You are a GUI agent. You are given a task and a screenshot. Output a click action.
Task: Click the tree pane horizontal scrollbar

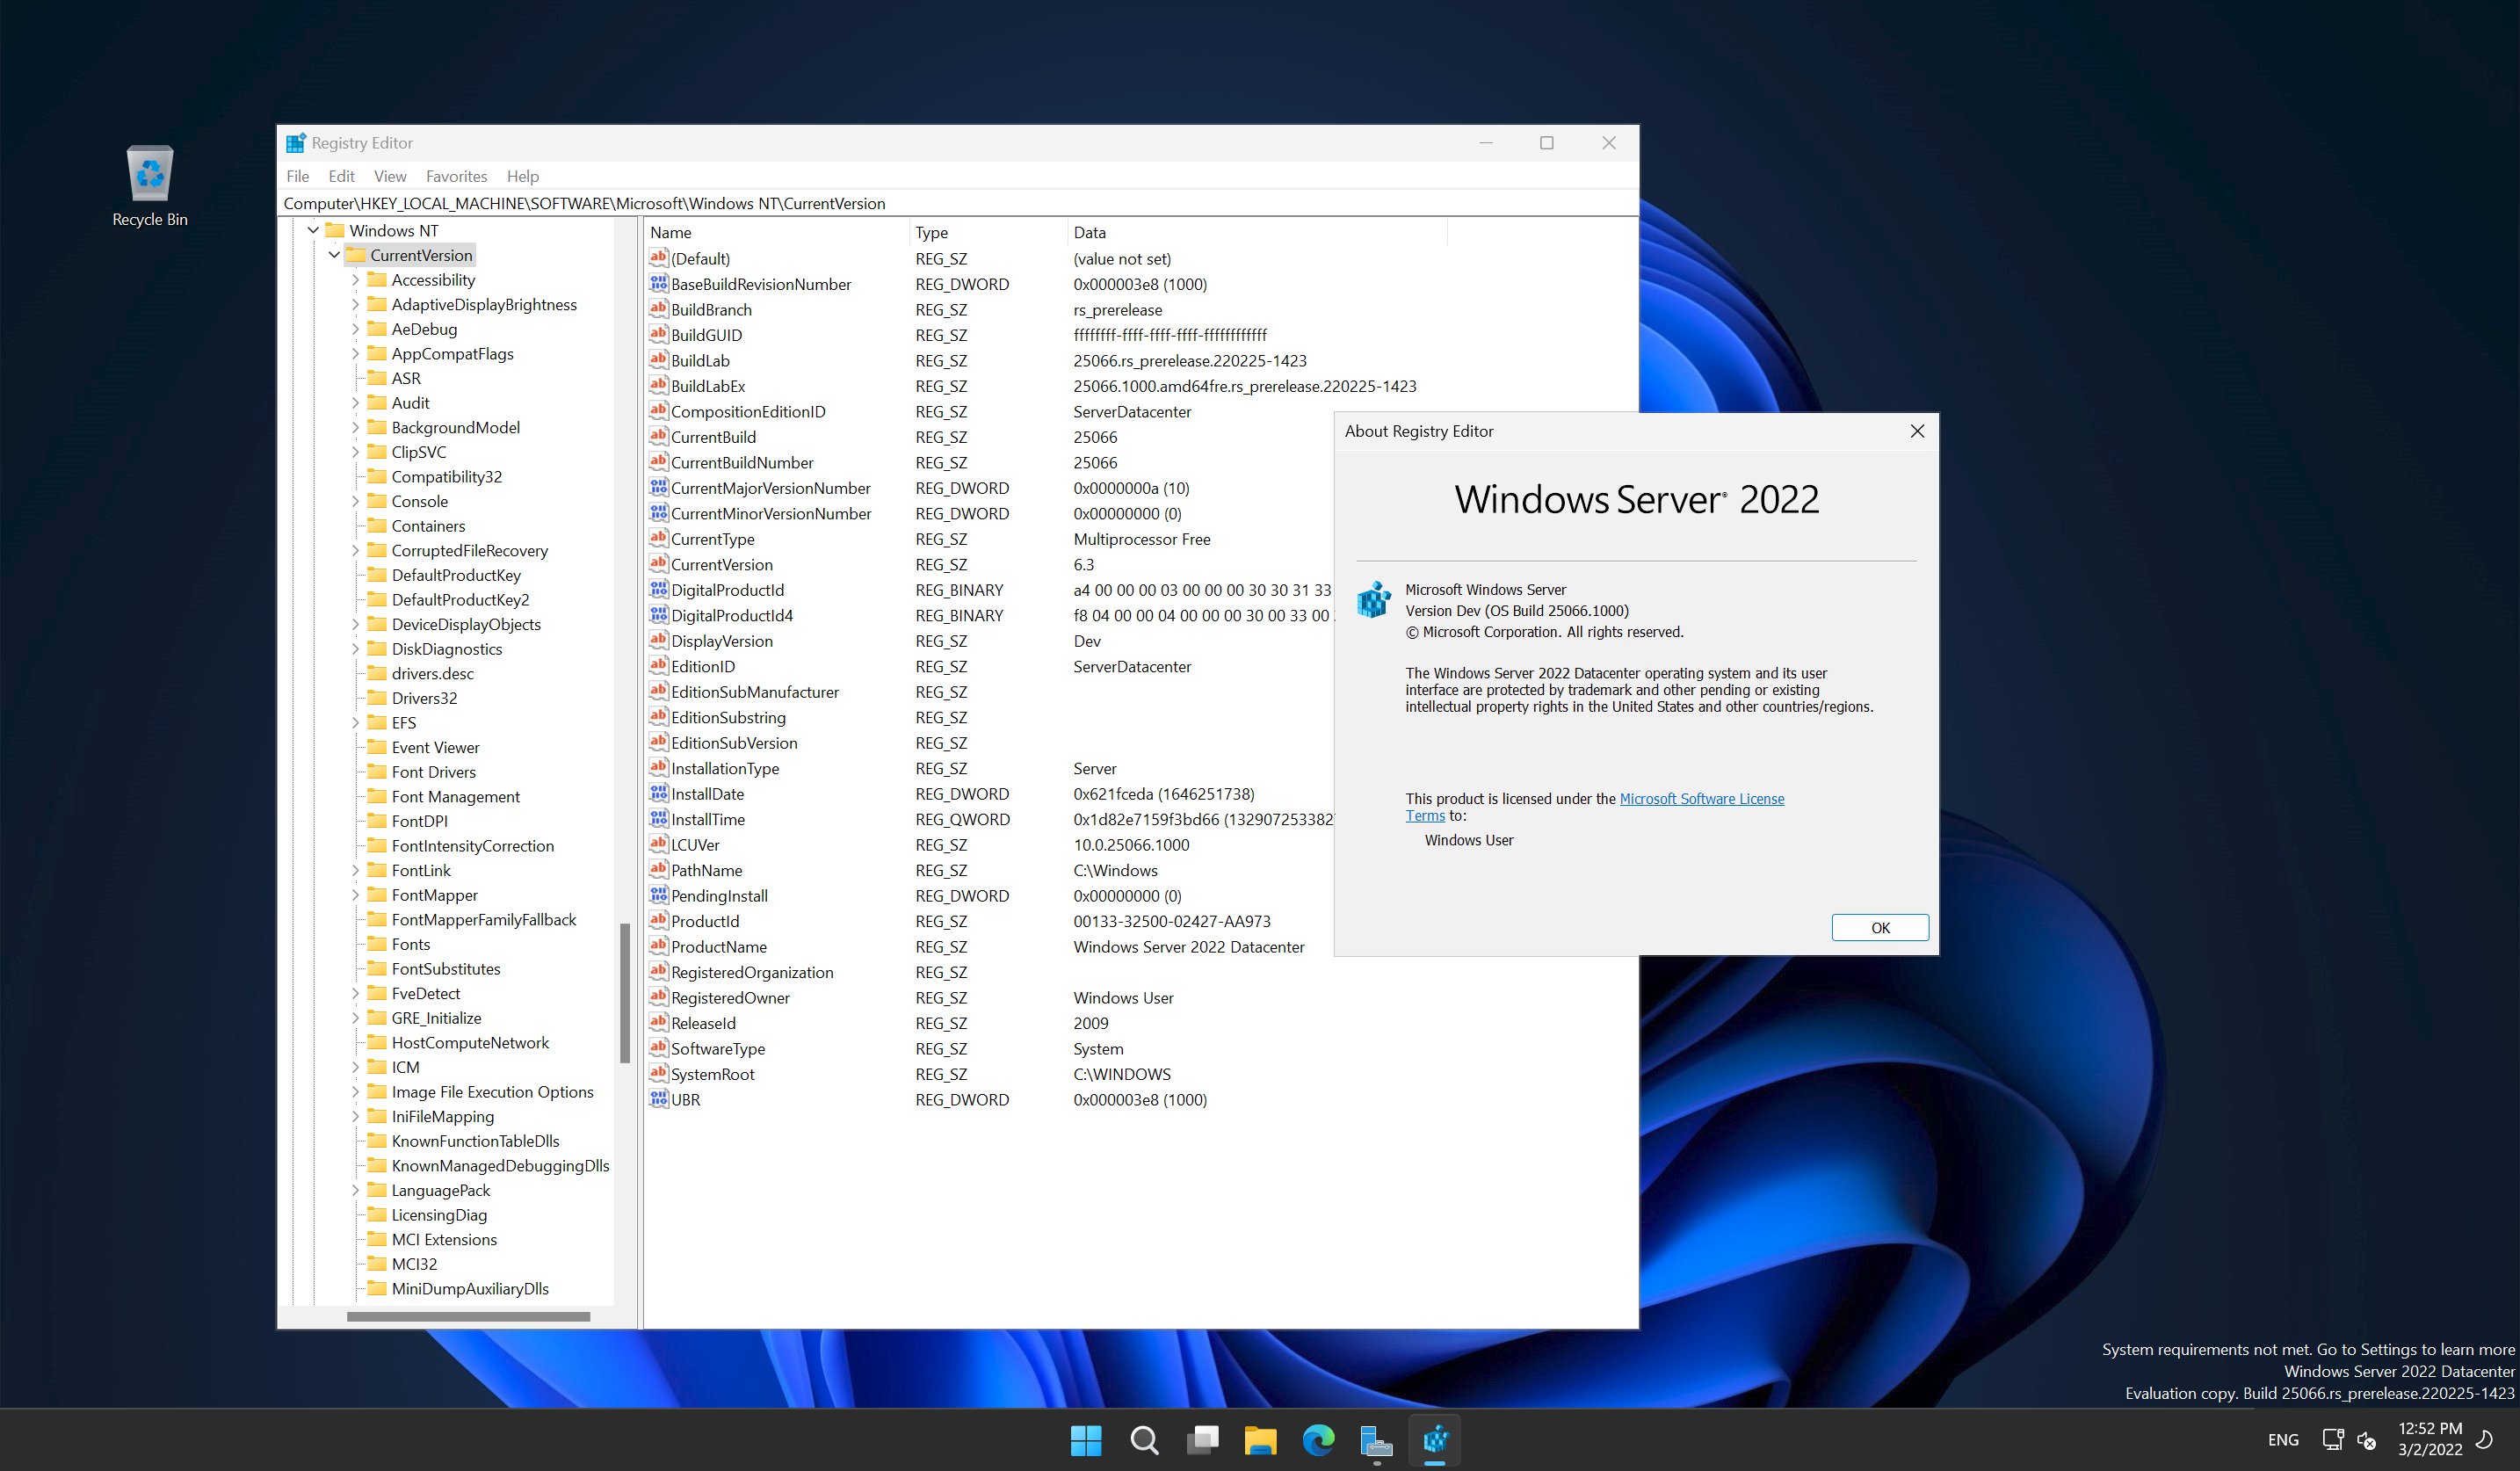468,1316
